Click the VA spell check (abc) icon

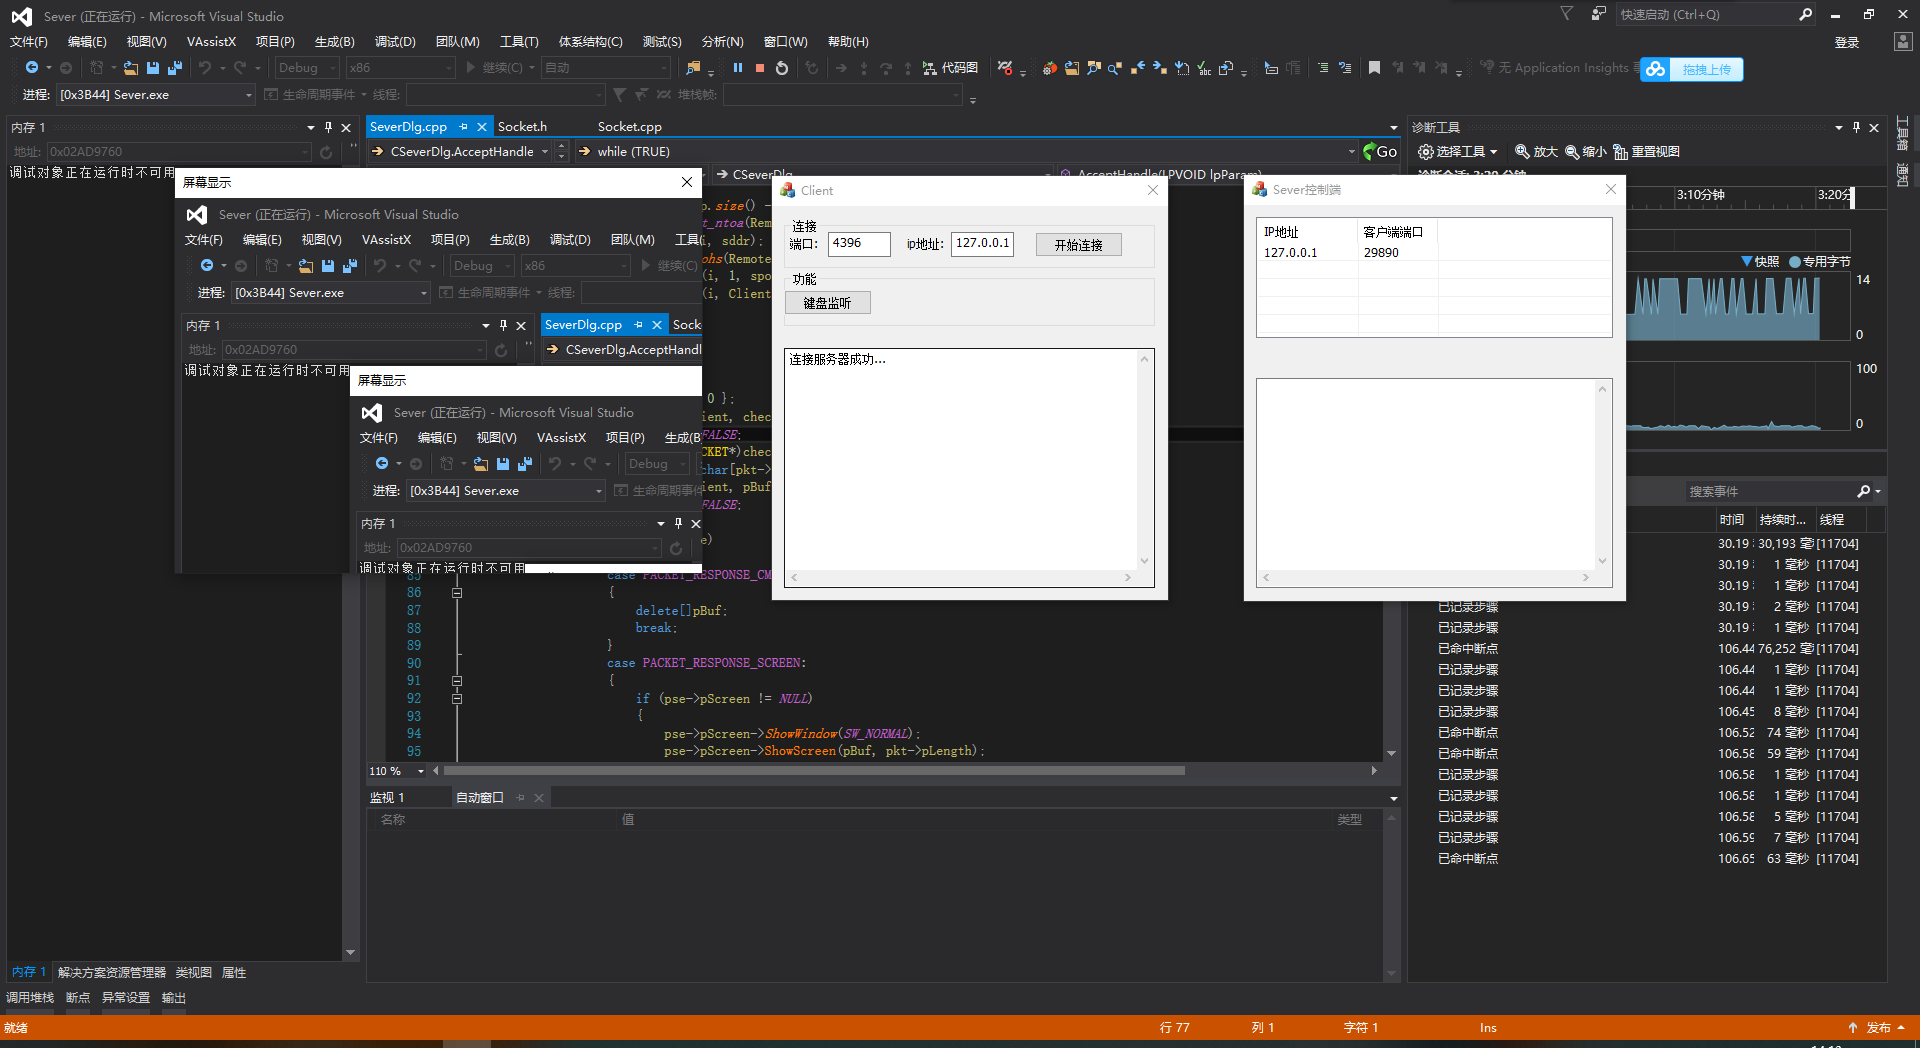pyautogui.click(x=1204, y=68)
